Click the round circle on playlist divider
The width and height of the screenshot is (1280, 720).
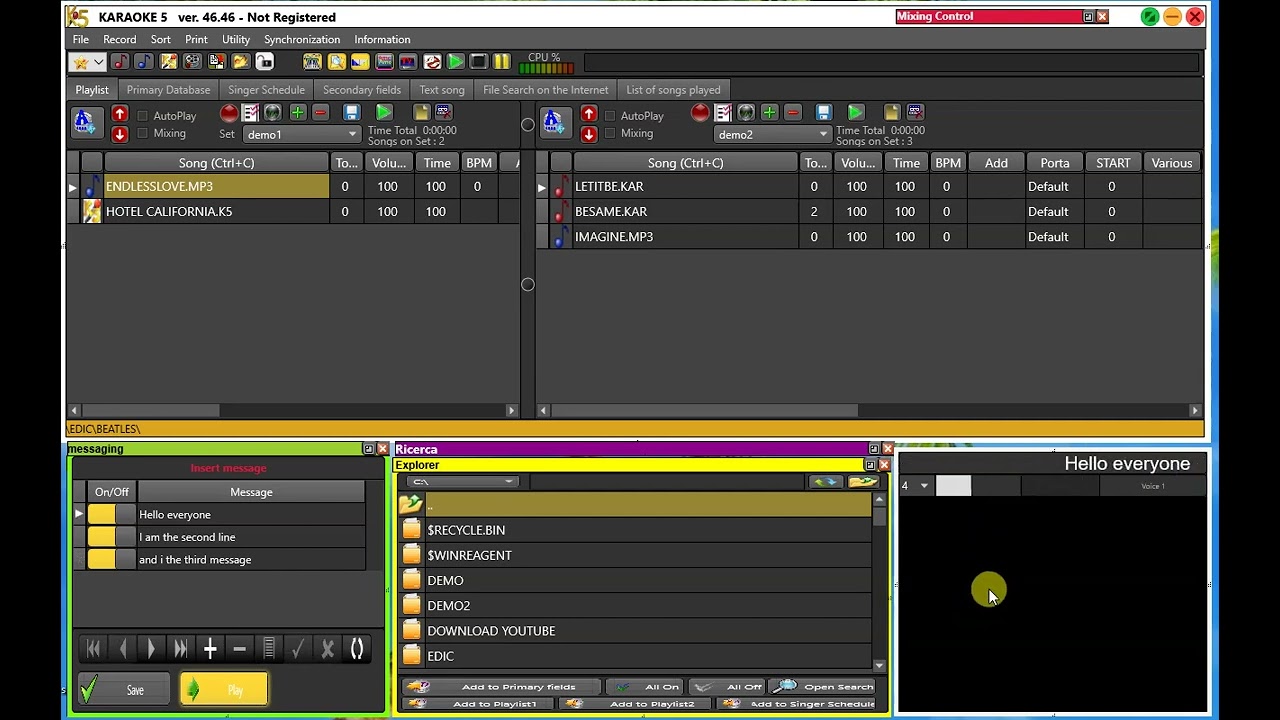(x=528, y=285)
